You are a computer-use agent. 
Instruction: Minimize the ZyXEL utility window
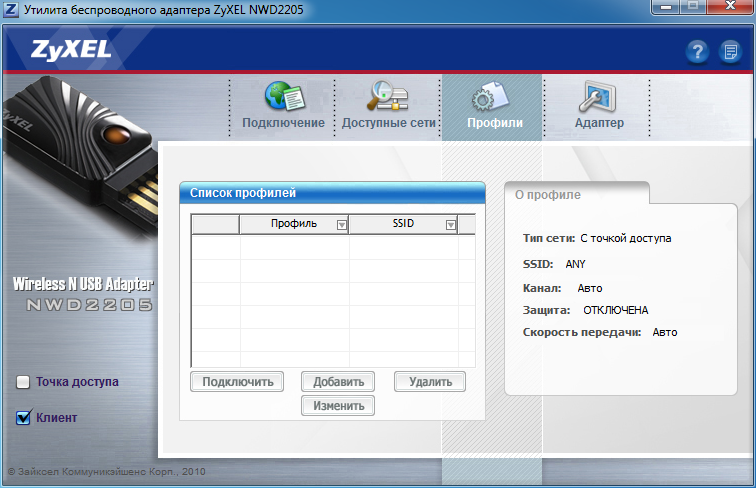[666, 7]
